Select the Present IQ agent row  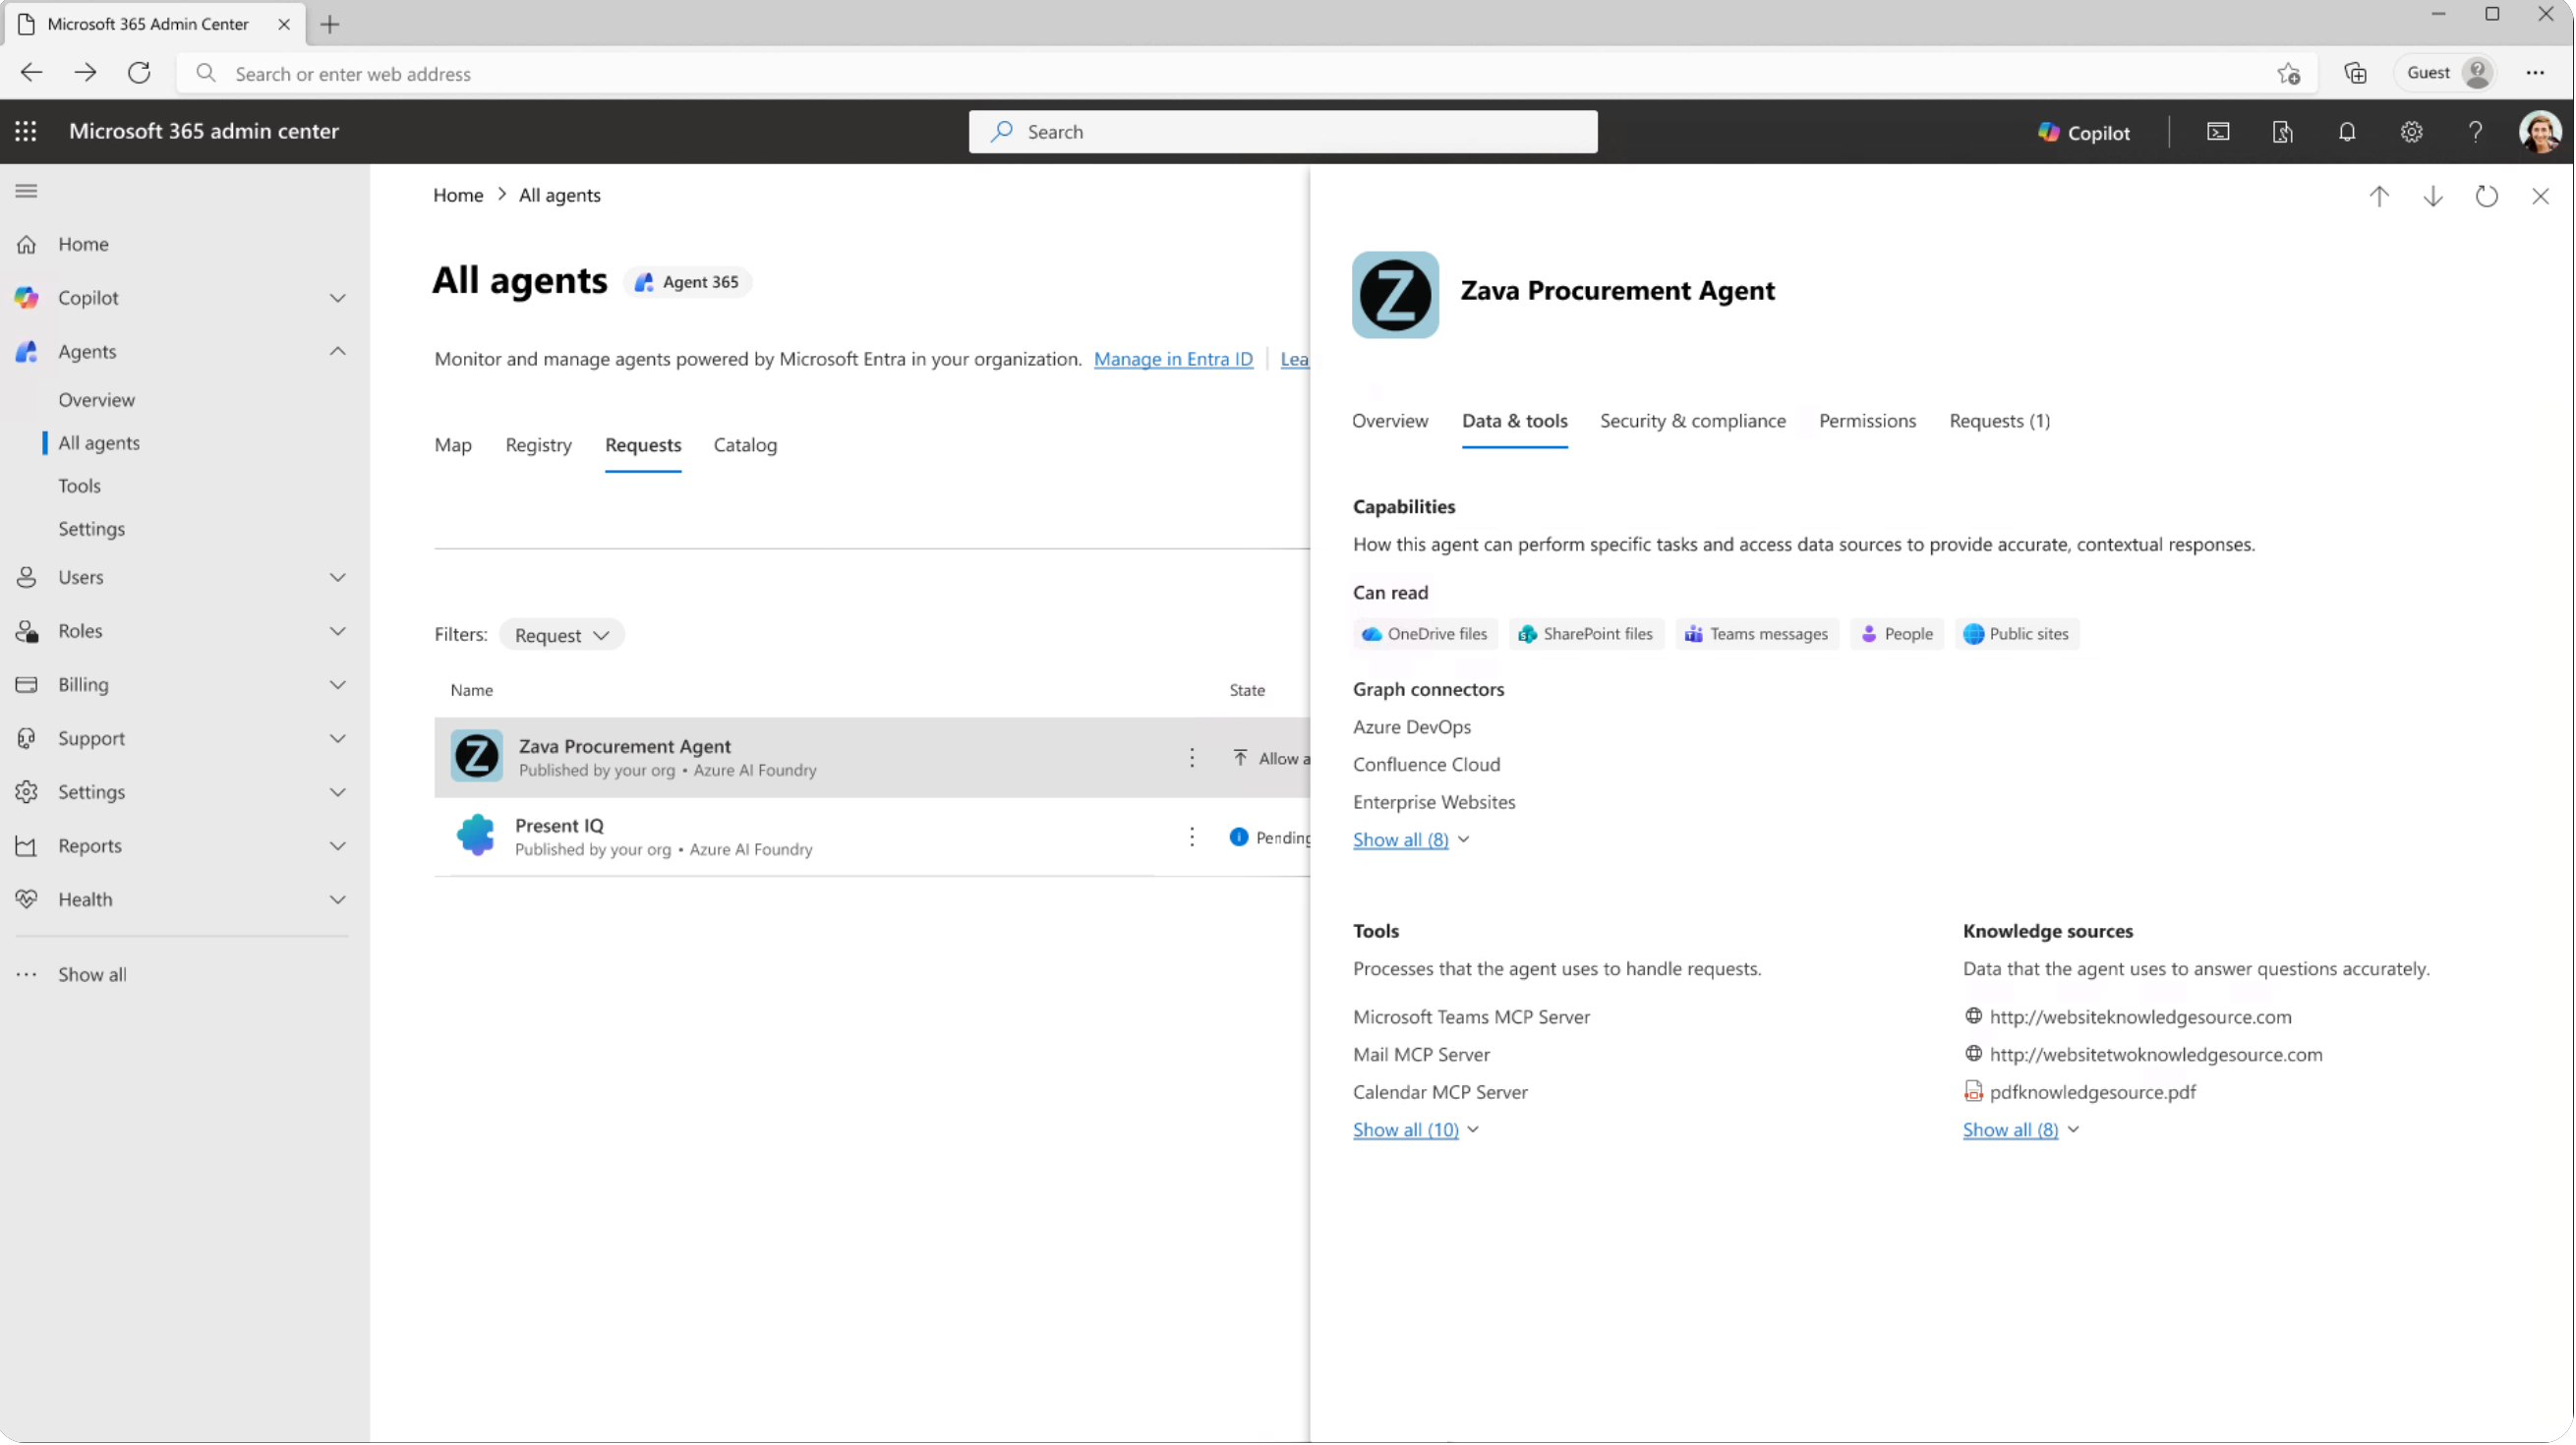[872, 837]
